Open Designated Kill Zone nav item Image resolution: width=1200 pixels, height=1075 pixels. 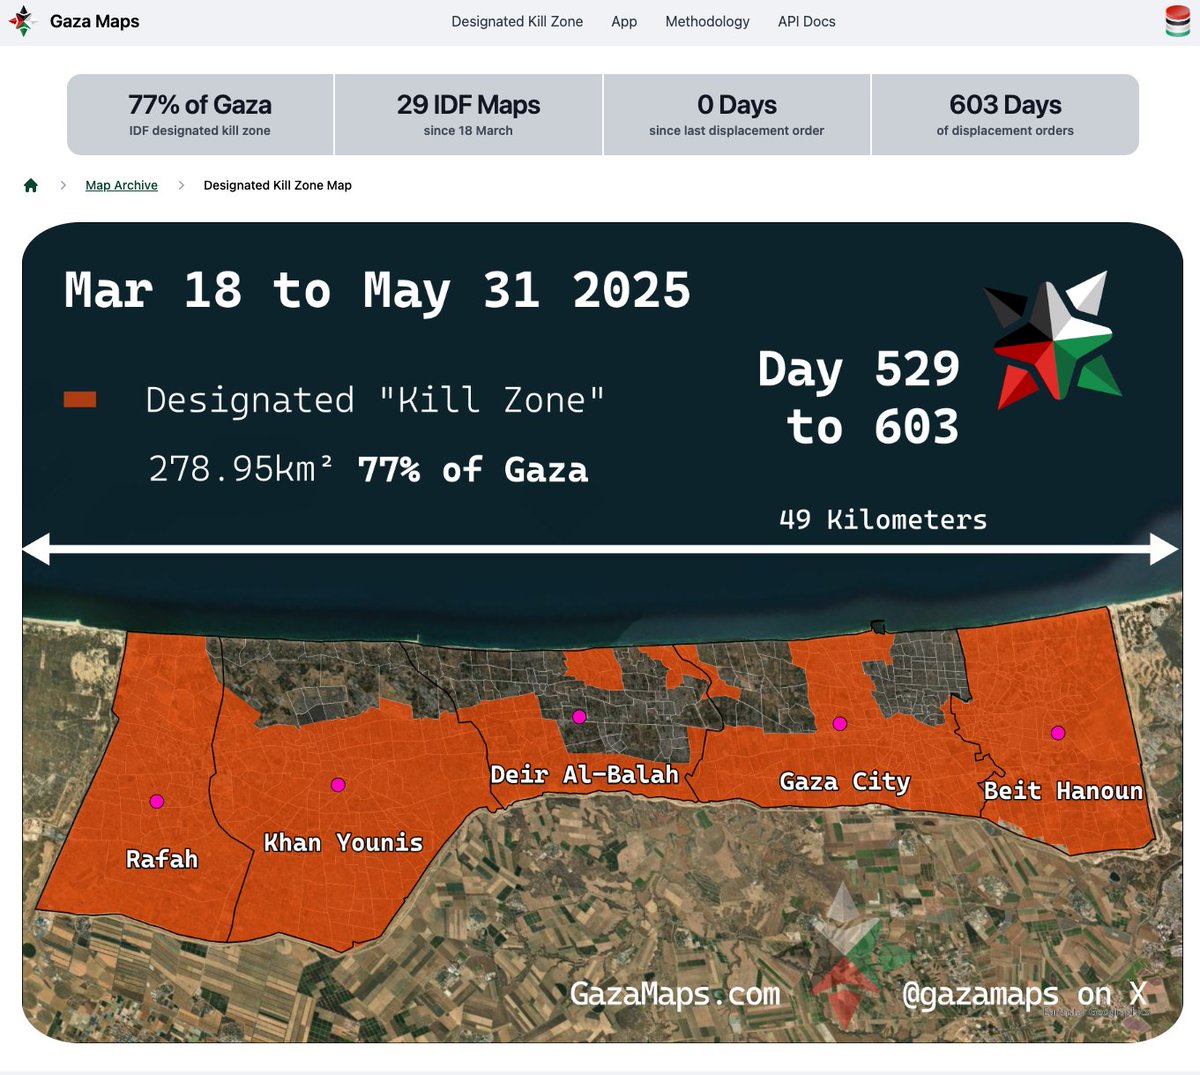(x=517, y=21)
